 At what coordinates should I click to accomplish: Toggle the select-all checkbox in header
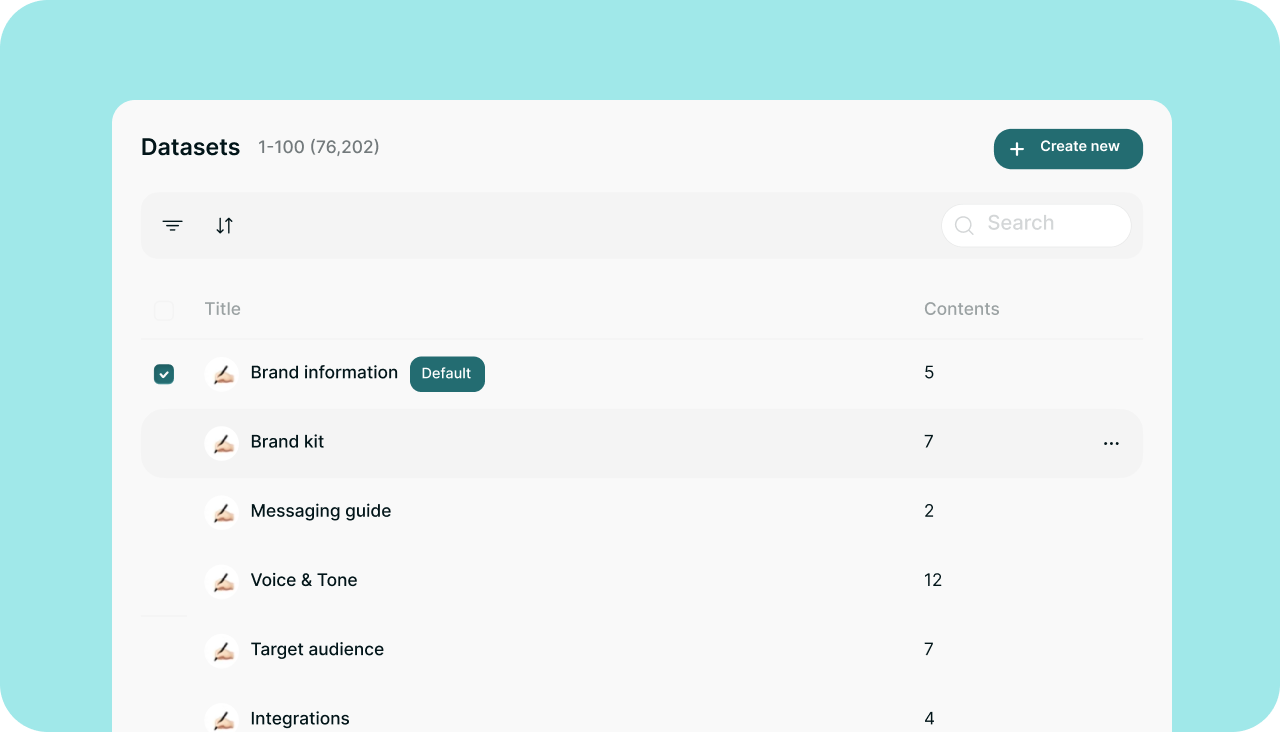pyautogui.click(x=164, y=310)
